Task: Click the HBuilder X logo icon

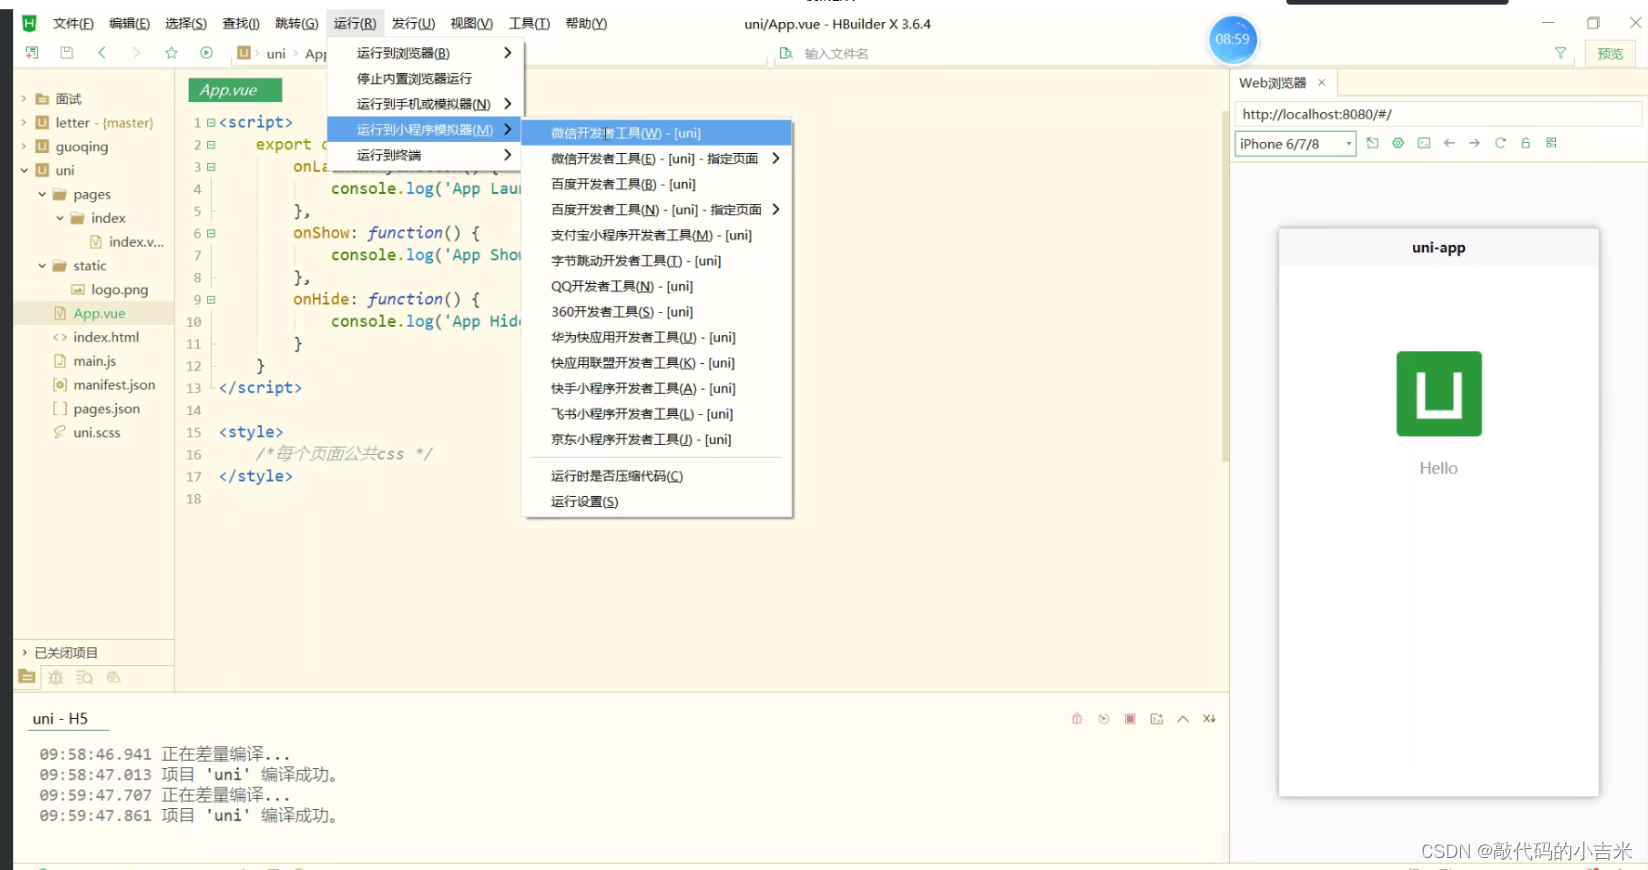Action: [x=29, y=23]
